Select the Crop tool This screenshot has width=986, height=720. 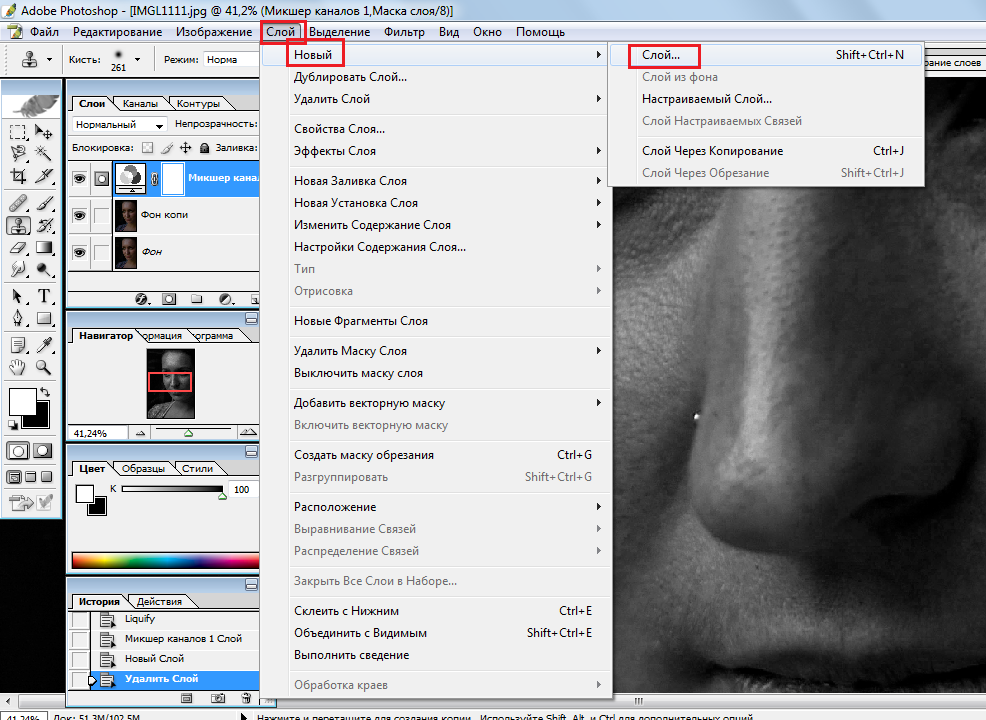click(18, 176)
